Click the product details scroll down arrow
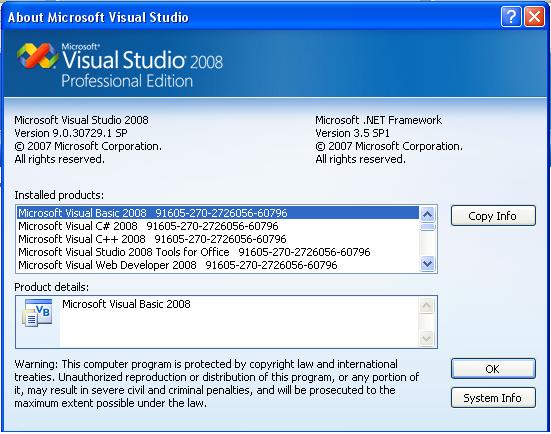 pyautogui.click(x=426, y=339)
